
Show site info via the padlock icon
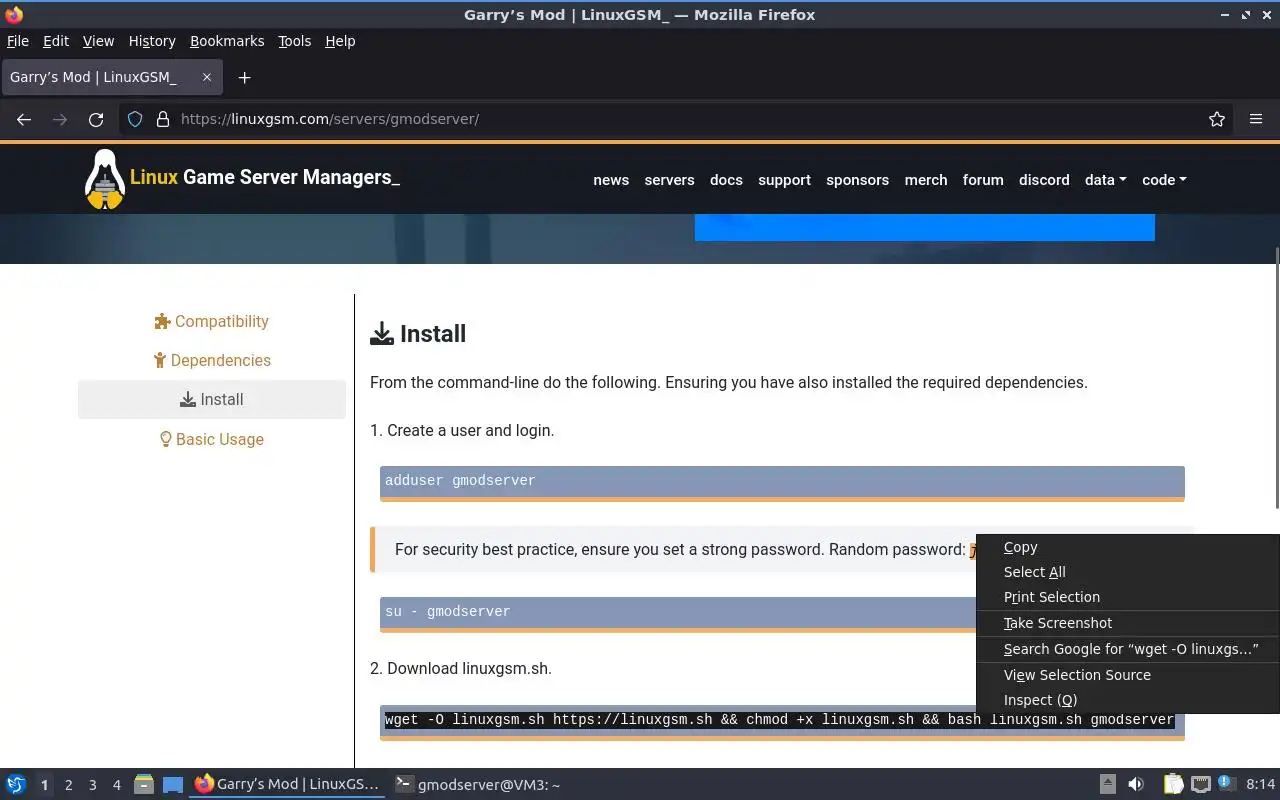tap(163, 119)
